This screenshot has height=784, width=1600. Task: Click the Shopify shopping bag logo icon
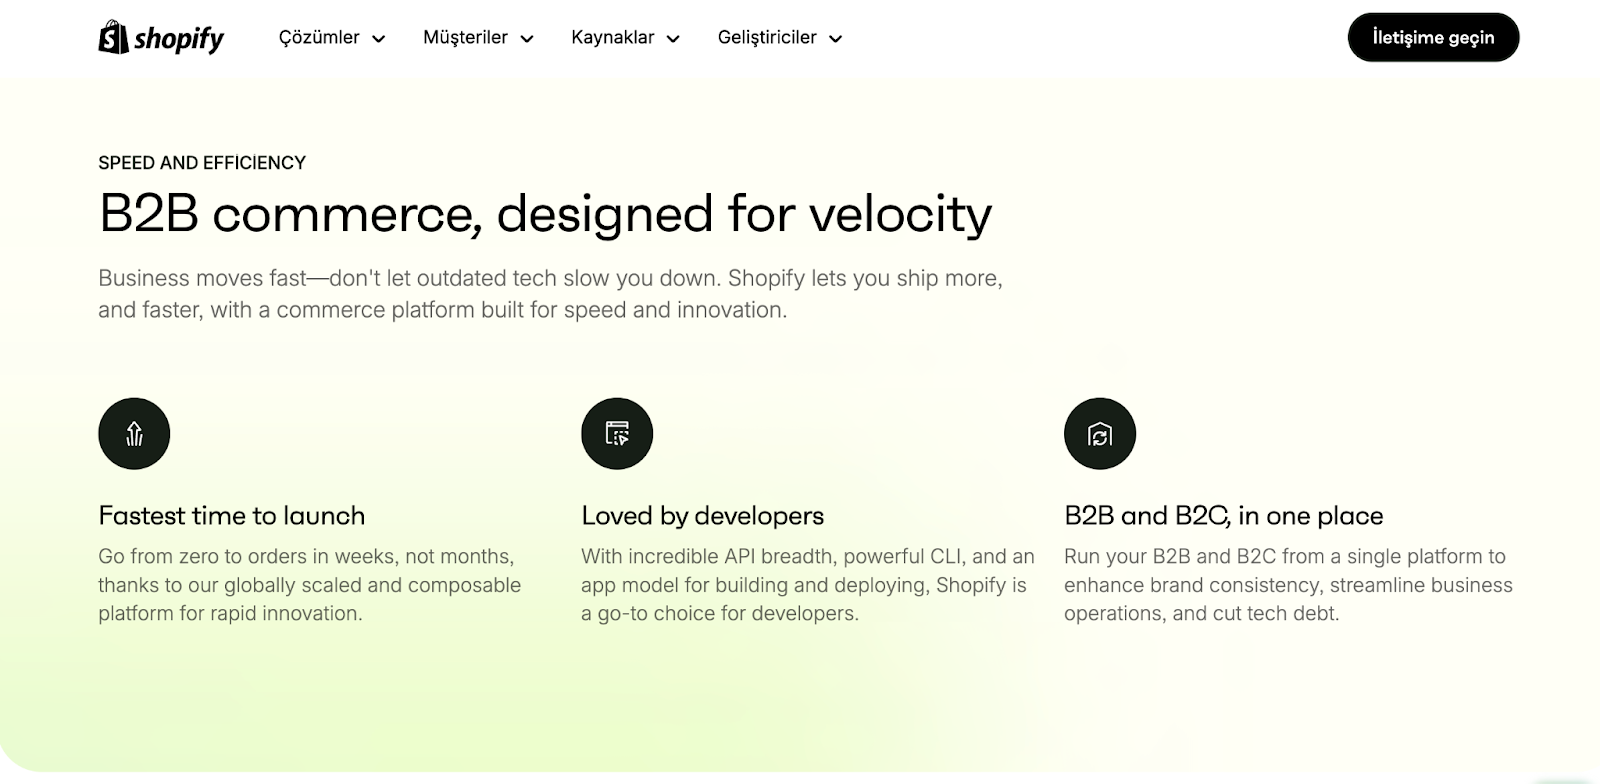point(112,37)
